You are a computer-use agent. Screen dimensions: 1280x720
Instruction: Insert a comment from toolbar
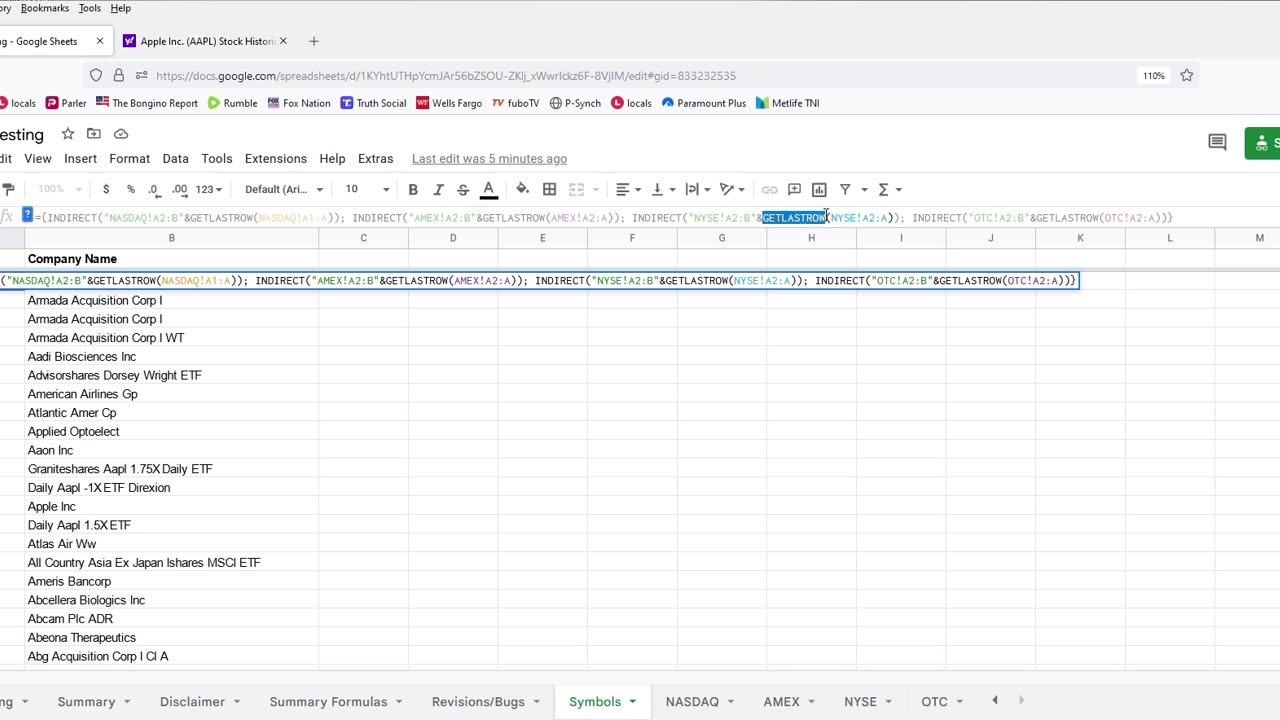pyautogui.click(x=794, y=189)
